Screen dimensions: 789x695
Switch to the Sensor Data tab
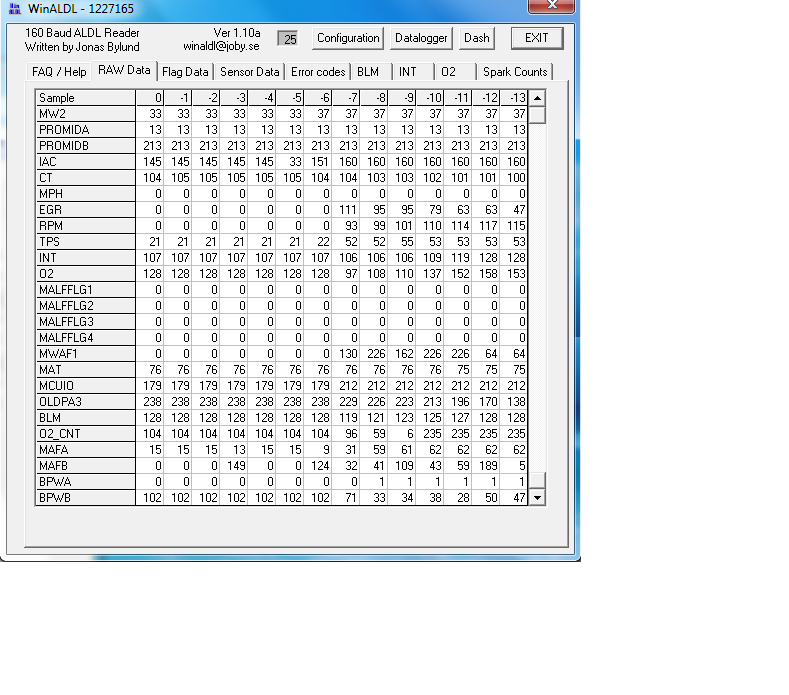coord(249,72)
